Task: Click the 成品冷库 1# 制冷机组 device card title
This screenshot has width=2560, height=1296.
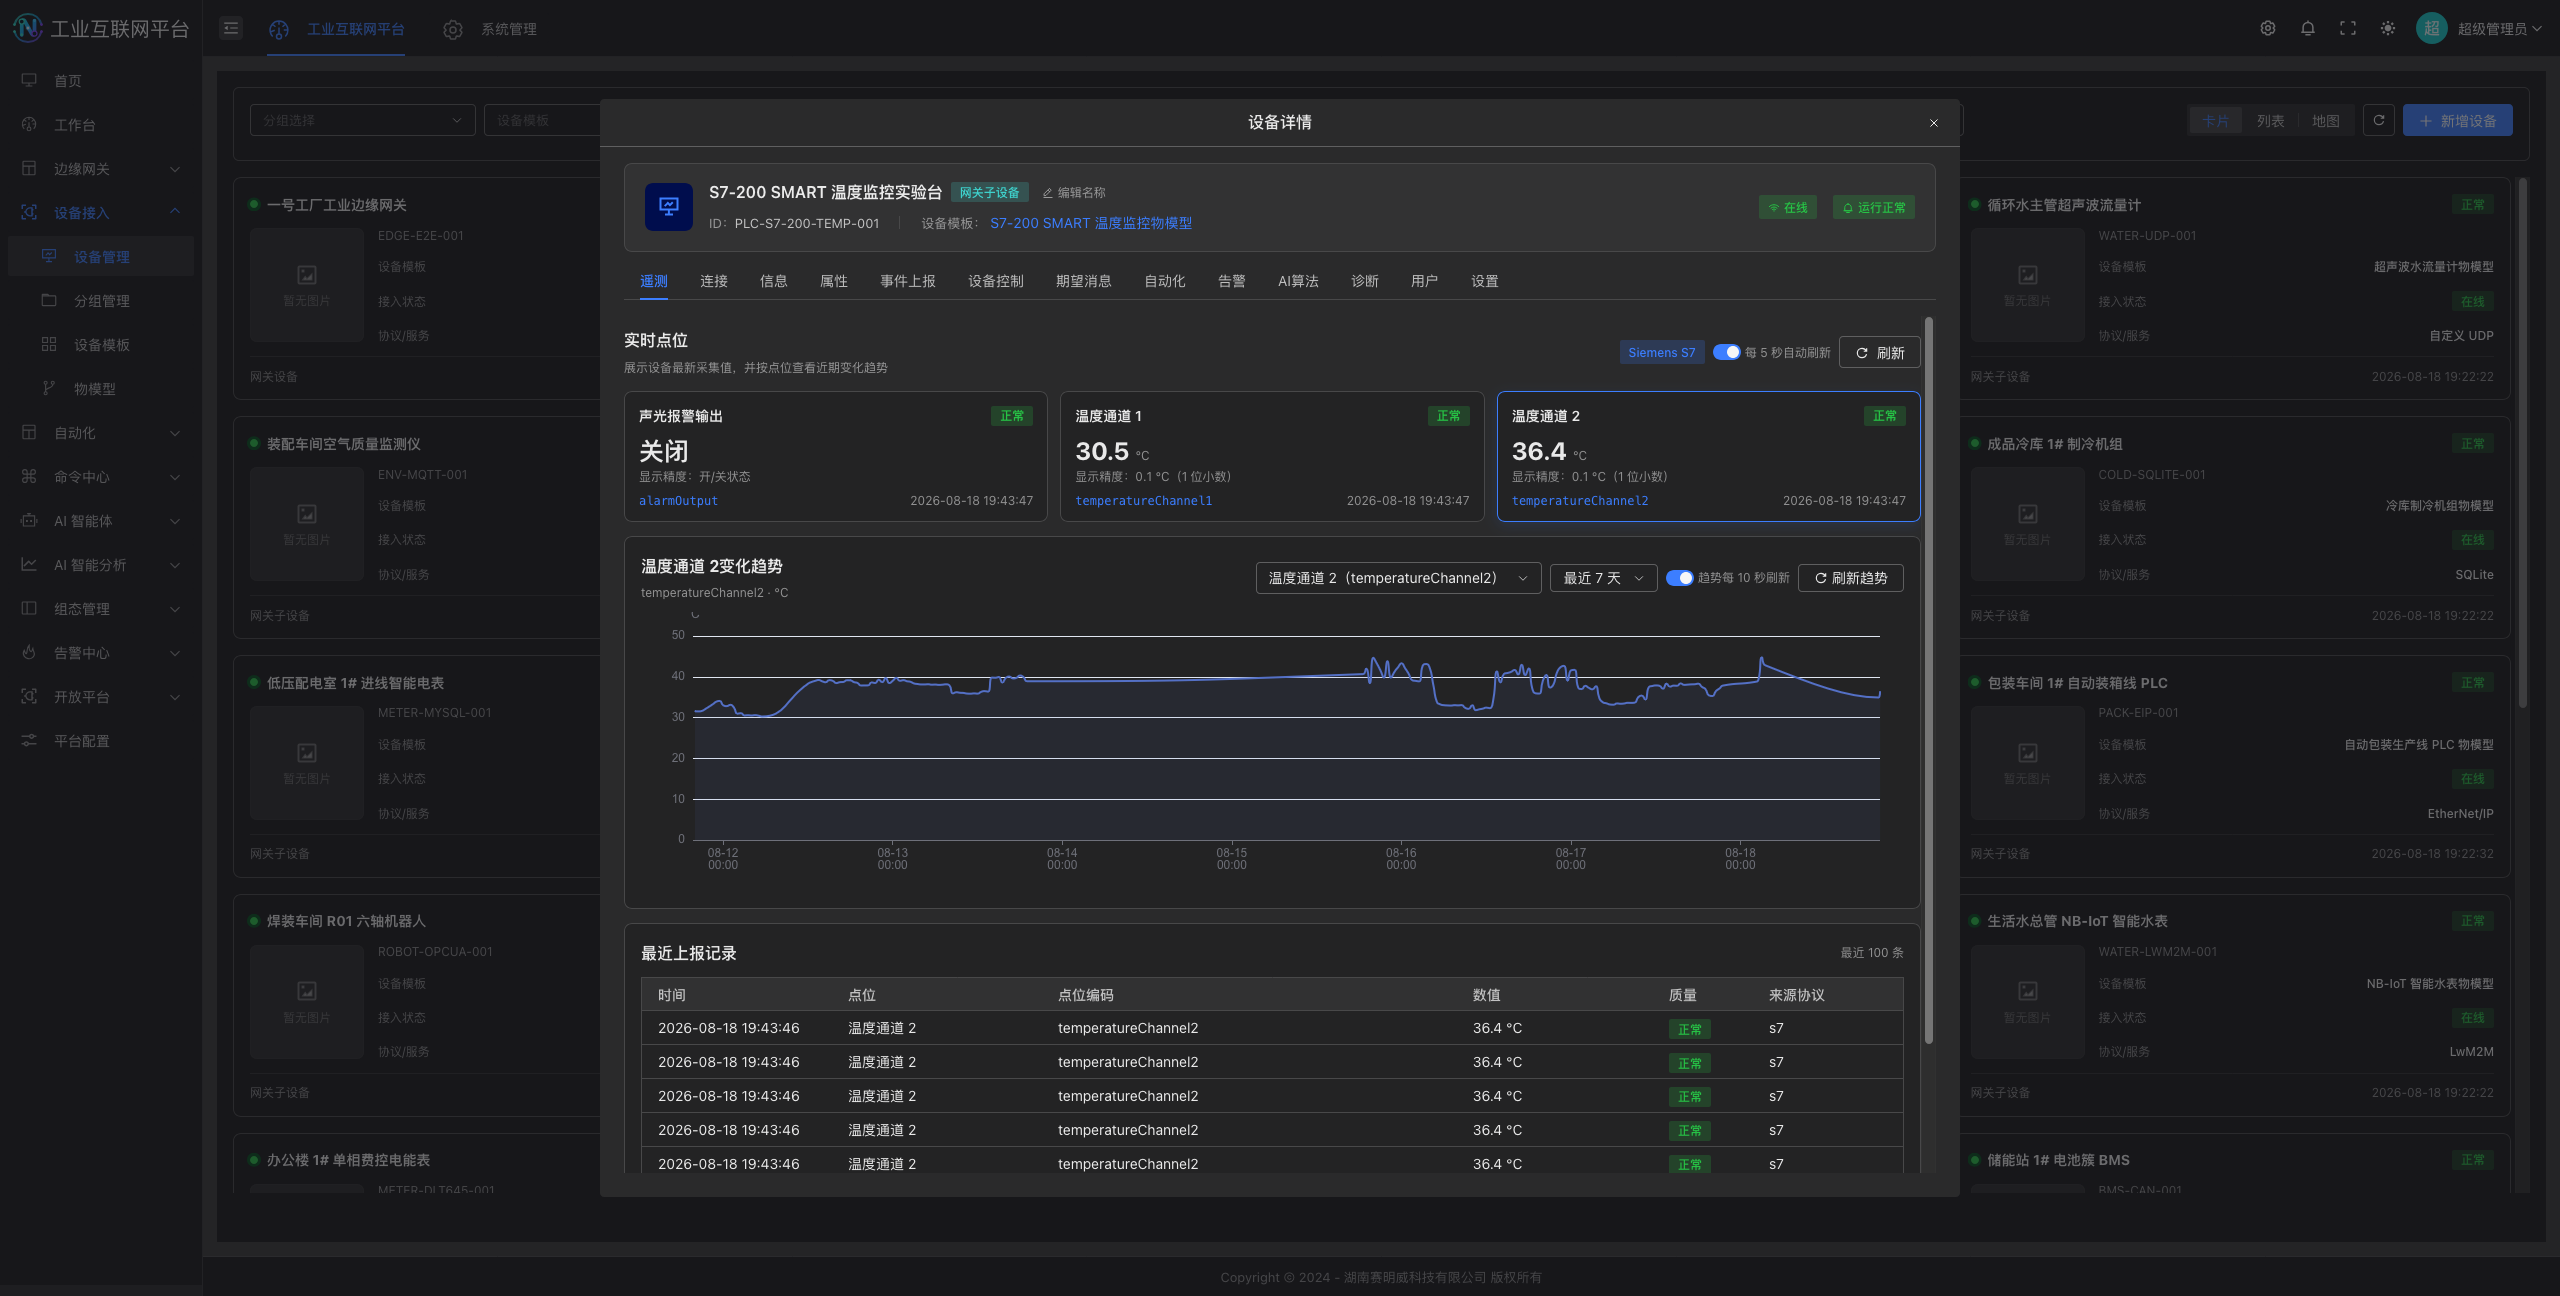Action: [x=2055, y=444]
